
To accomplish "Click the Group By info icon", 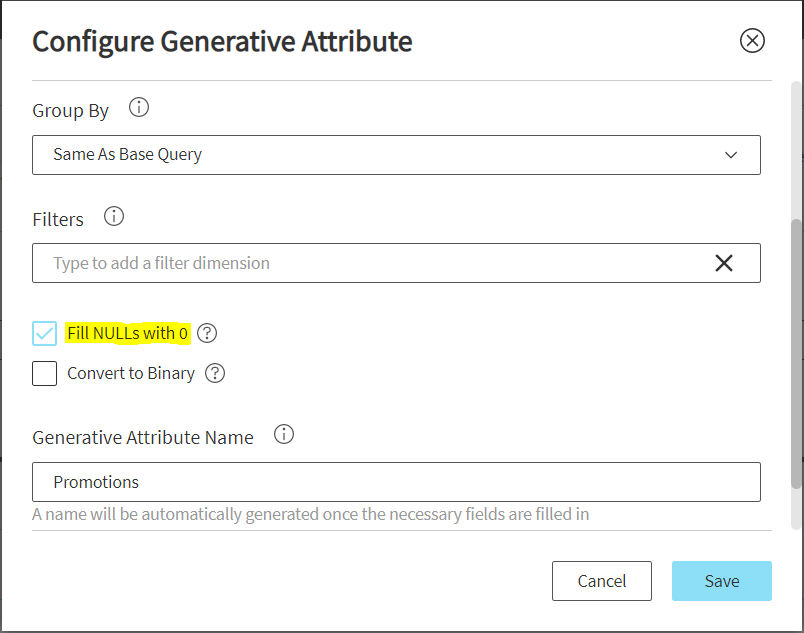I will coord(139,108).
